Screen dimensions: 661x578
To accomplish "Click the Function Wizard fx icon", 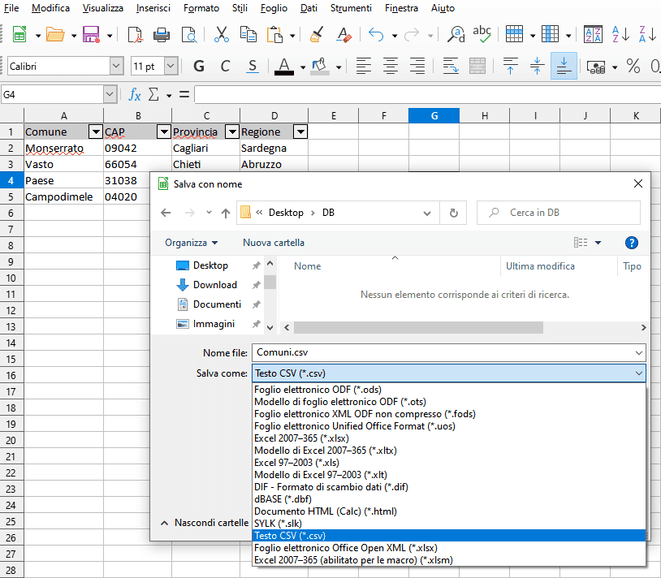I will point(135,95).
